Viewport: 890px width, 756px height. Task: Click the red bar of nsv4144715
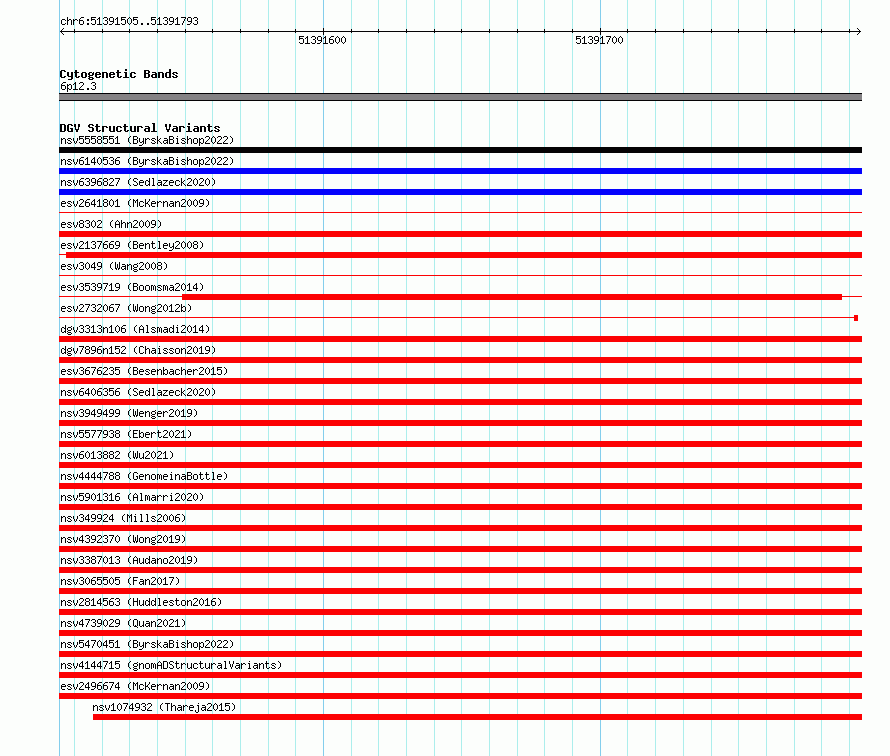point(460,675)
